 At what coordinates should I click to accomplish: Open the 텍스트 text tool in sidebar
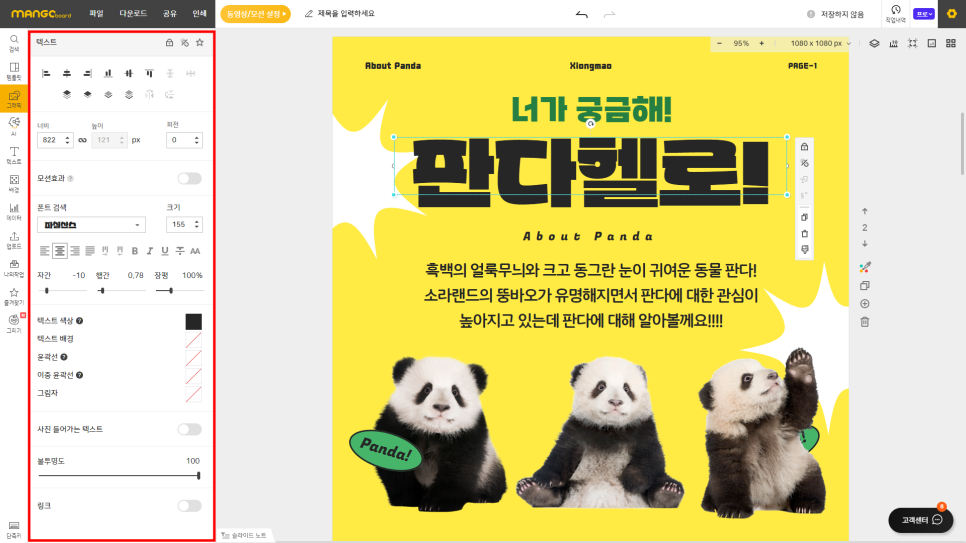[x=14, y=155]
